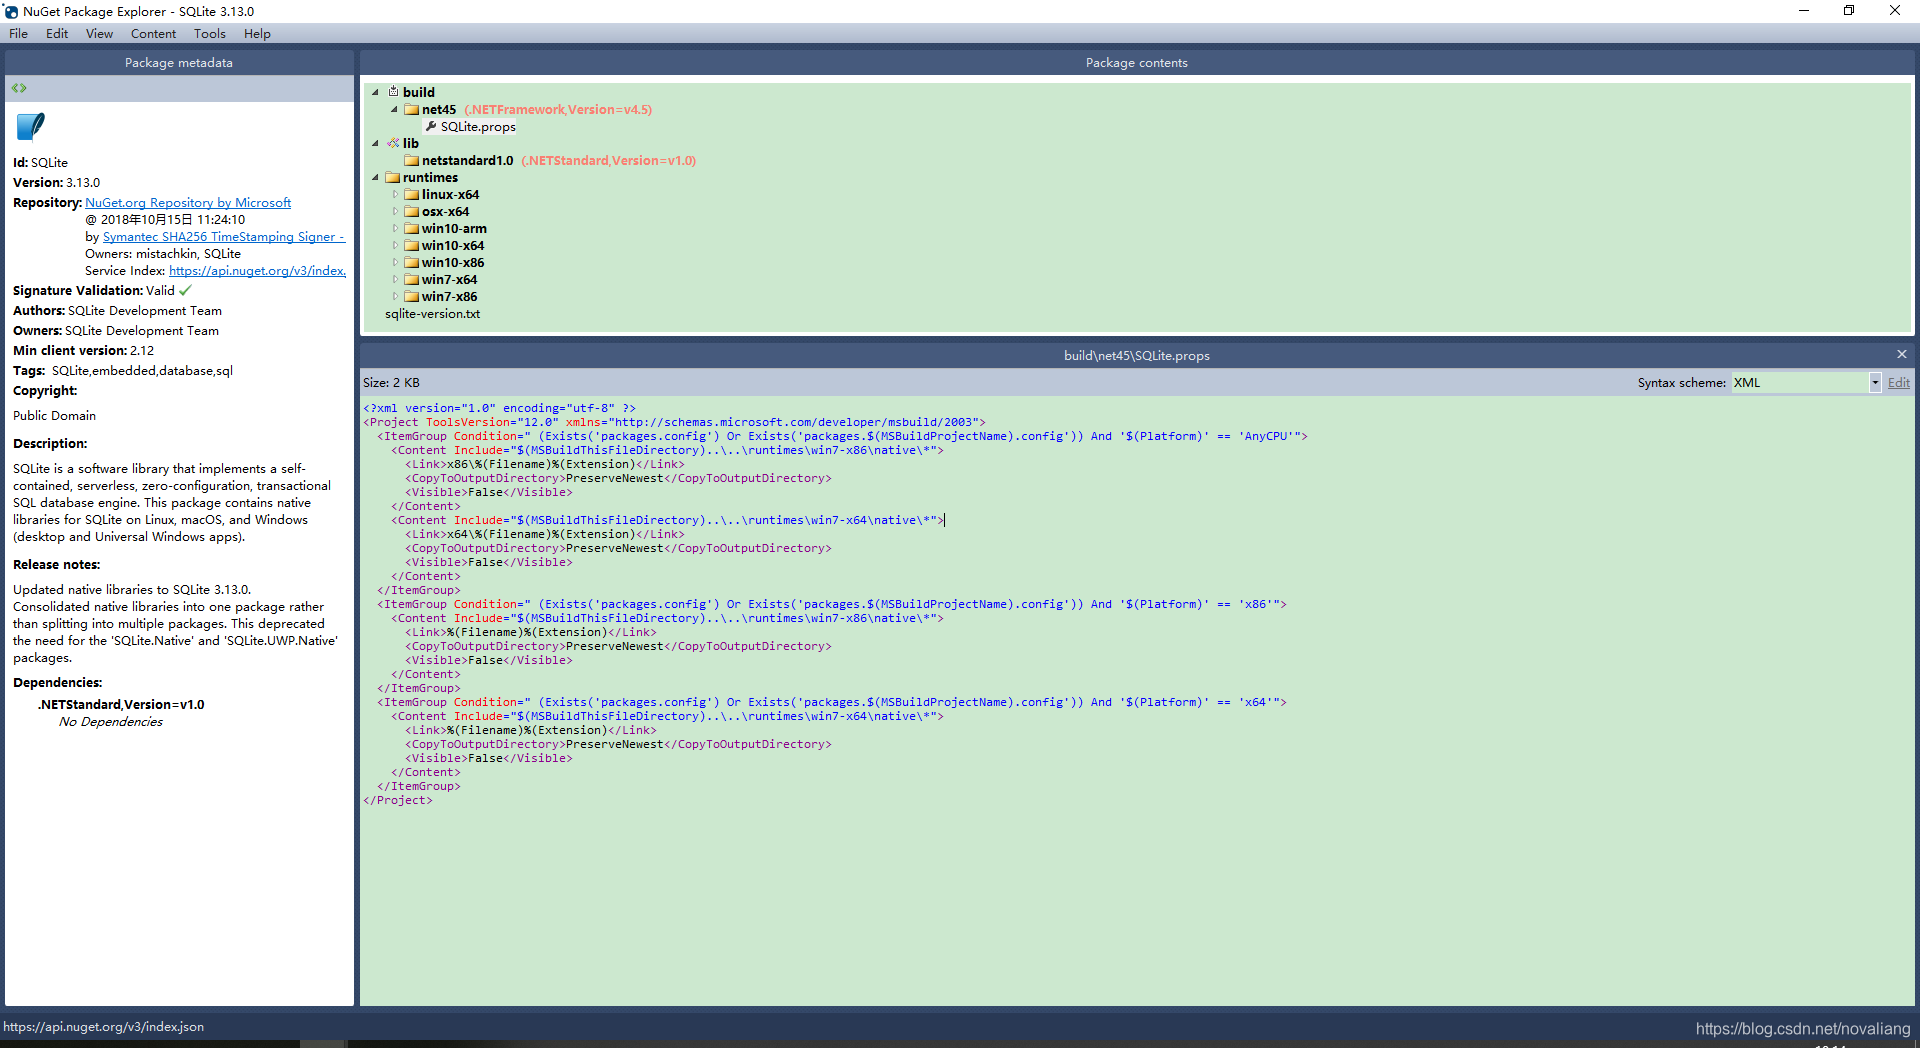This screenshot has height=1048, width=1920.
Task: Collapse the build tree node
Action: coord(376,92)
